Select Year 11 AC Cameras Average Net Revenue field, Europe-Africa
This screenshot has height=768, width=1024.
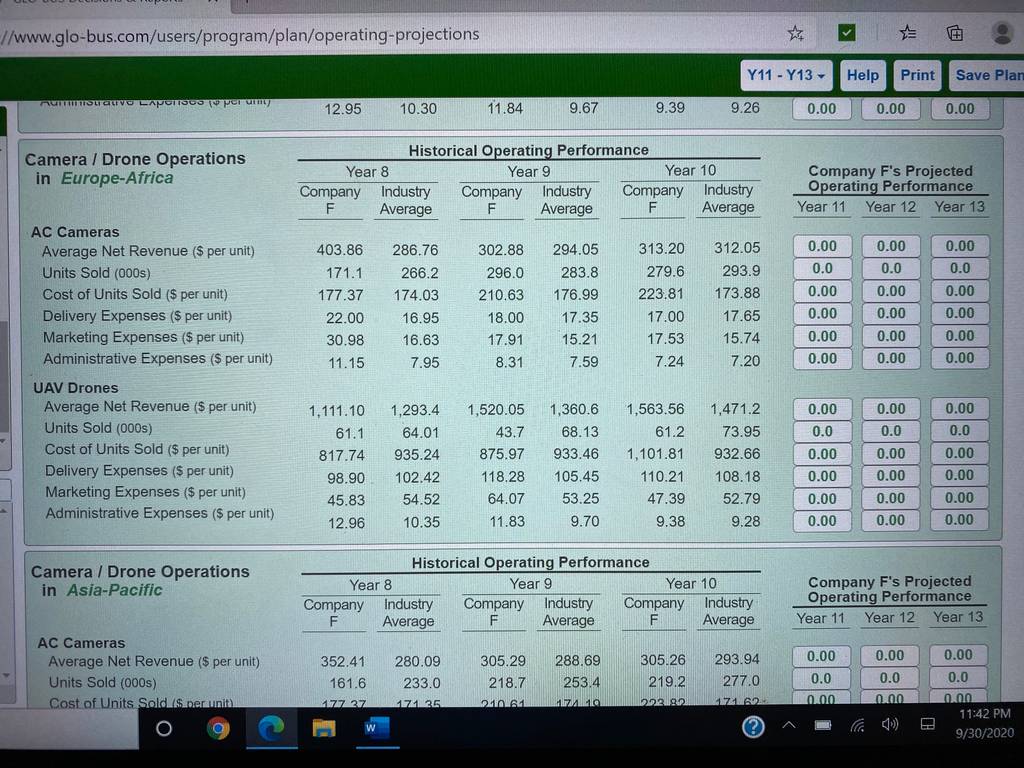pos(822,246)
